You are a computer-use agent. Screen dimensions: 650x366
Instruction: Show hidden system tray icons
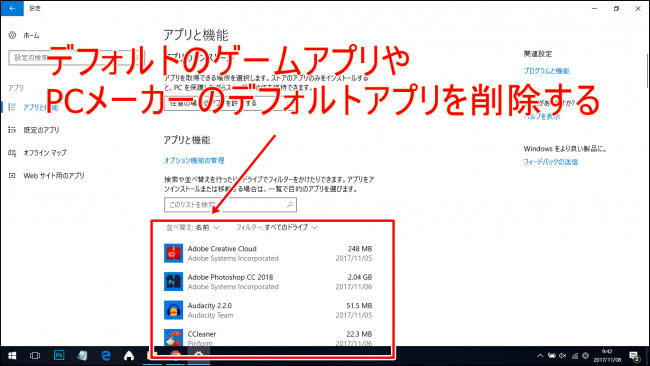[x=540, y=356]
